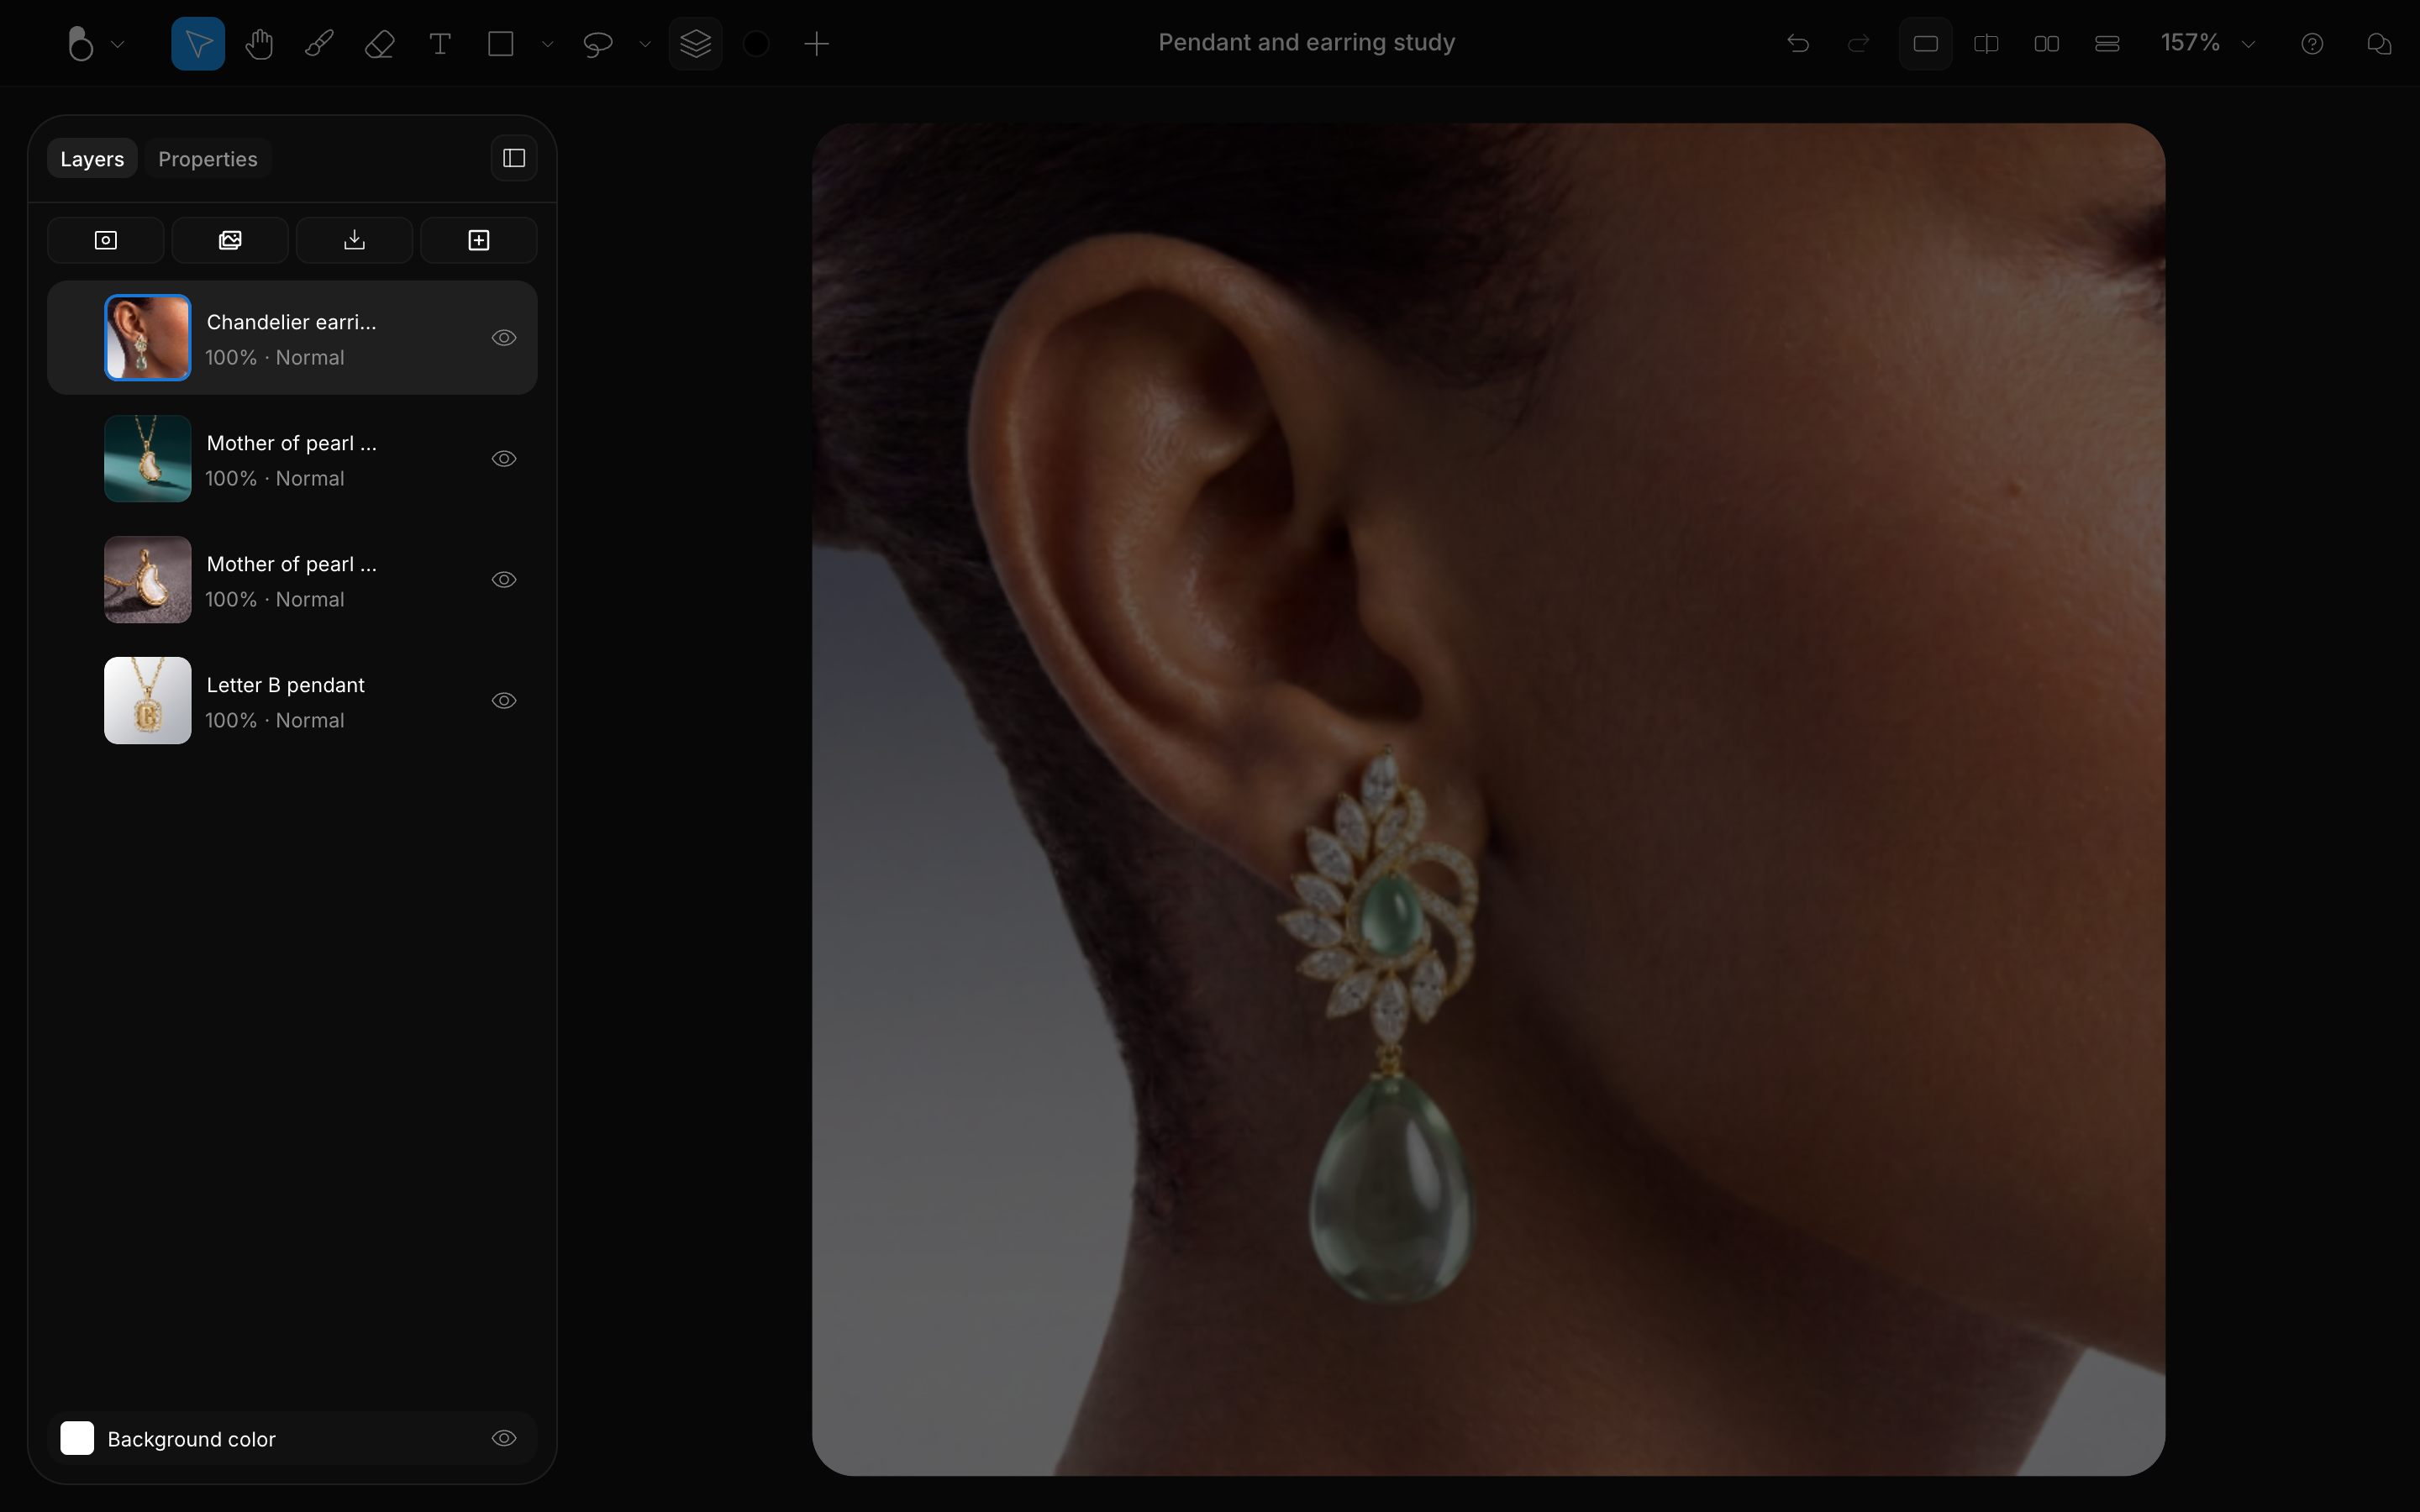Select the Brush tool
Screen dimensions: 2420x1512
tap(319, 44)
